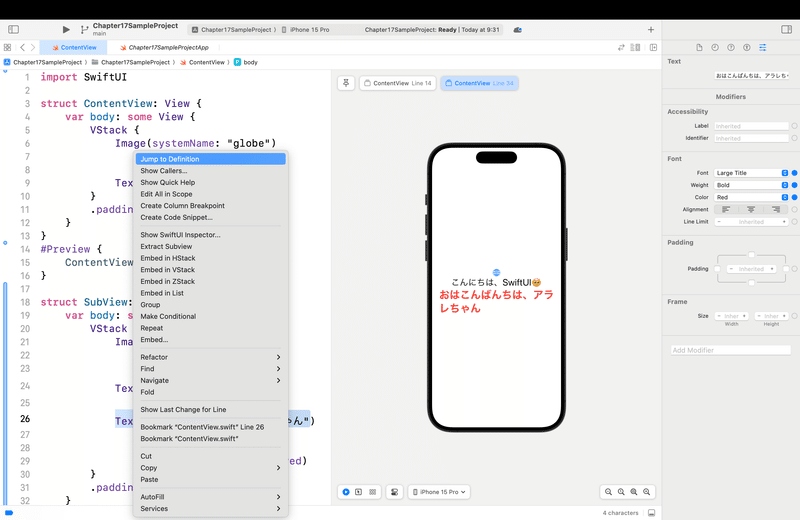800x520 pixels.
Task: Zoom out the preview canvas
Action: pyautogui.click(x=608, y=492)
